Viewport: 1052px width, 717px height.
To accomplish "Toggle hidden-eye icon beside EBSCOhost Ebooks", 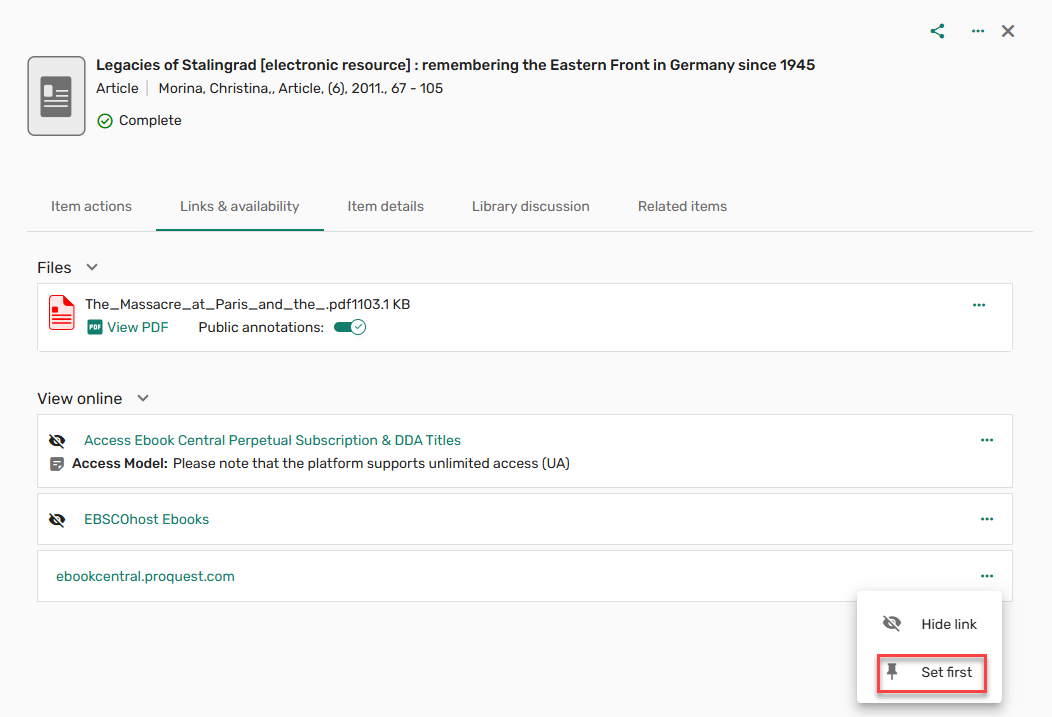I will 57,520.
